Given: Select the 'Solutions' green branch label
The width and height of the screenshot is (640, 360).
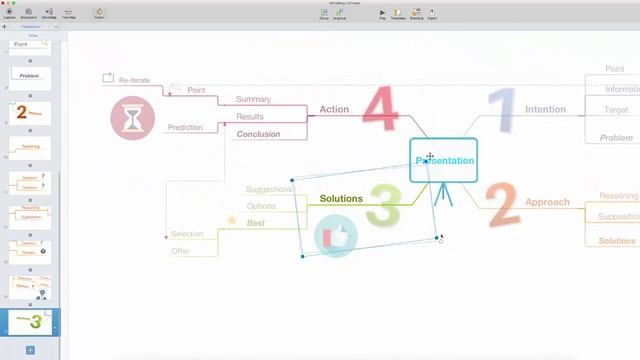Looking at the screenshot, I should click(x=341, y=199).
